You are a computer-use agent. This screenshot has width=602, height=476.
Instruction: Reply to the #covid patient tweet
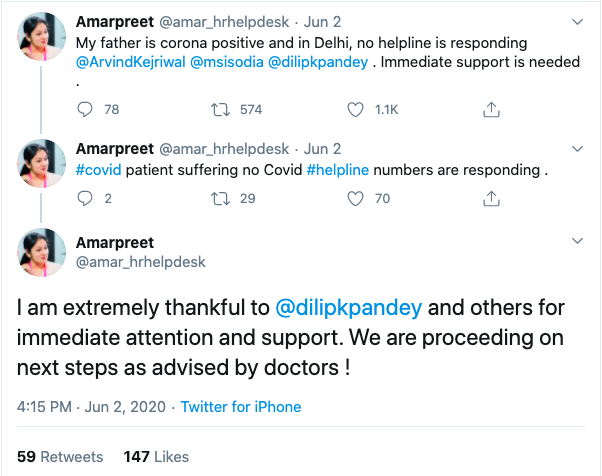pyautogui.click(x=85, y=198)
